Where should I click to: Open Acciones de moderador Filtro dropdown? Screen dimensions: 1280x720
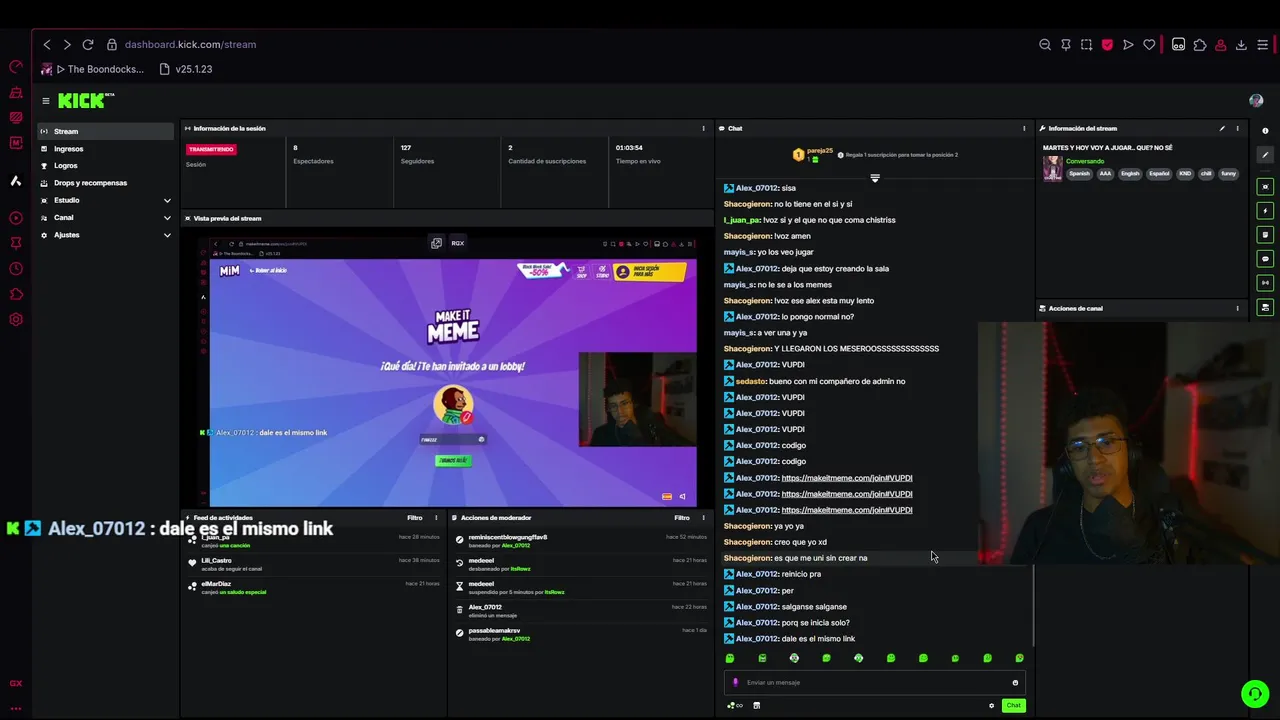tap(682, 518)
